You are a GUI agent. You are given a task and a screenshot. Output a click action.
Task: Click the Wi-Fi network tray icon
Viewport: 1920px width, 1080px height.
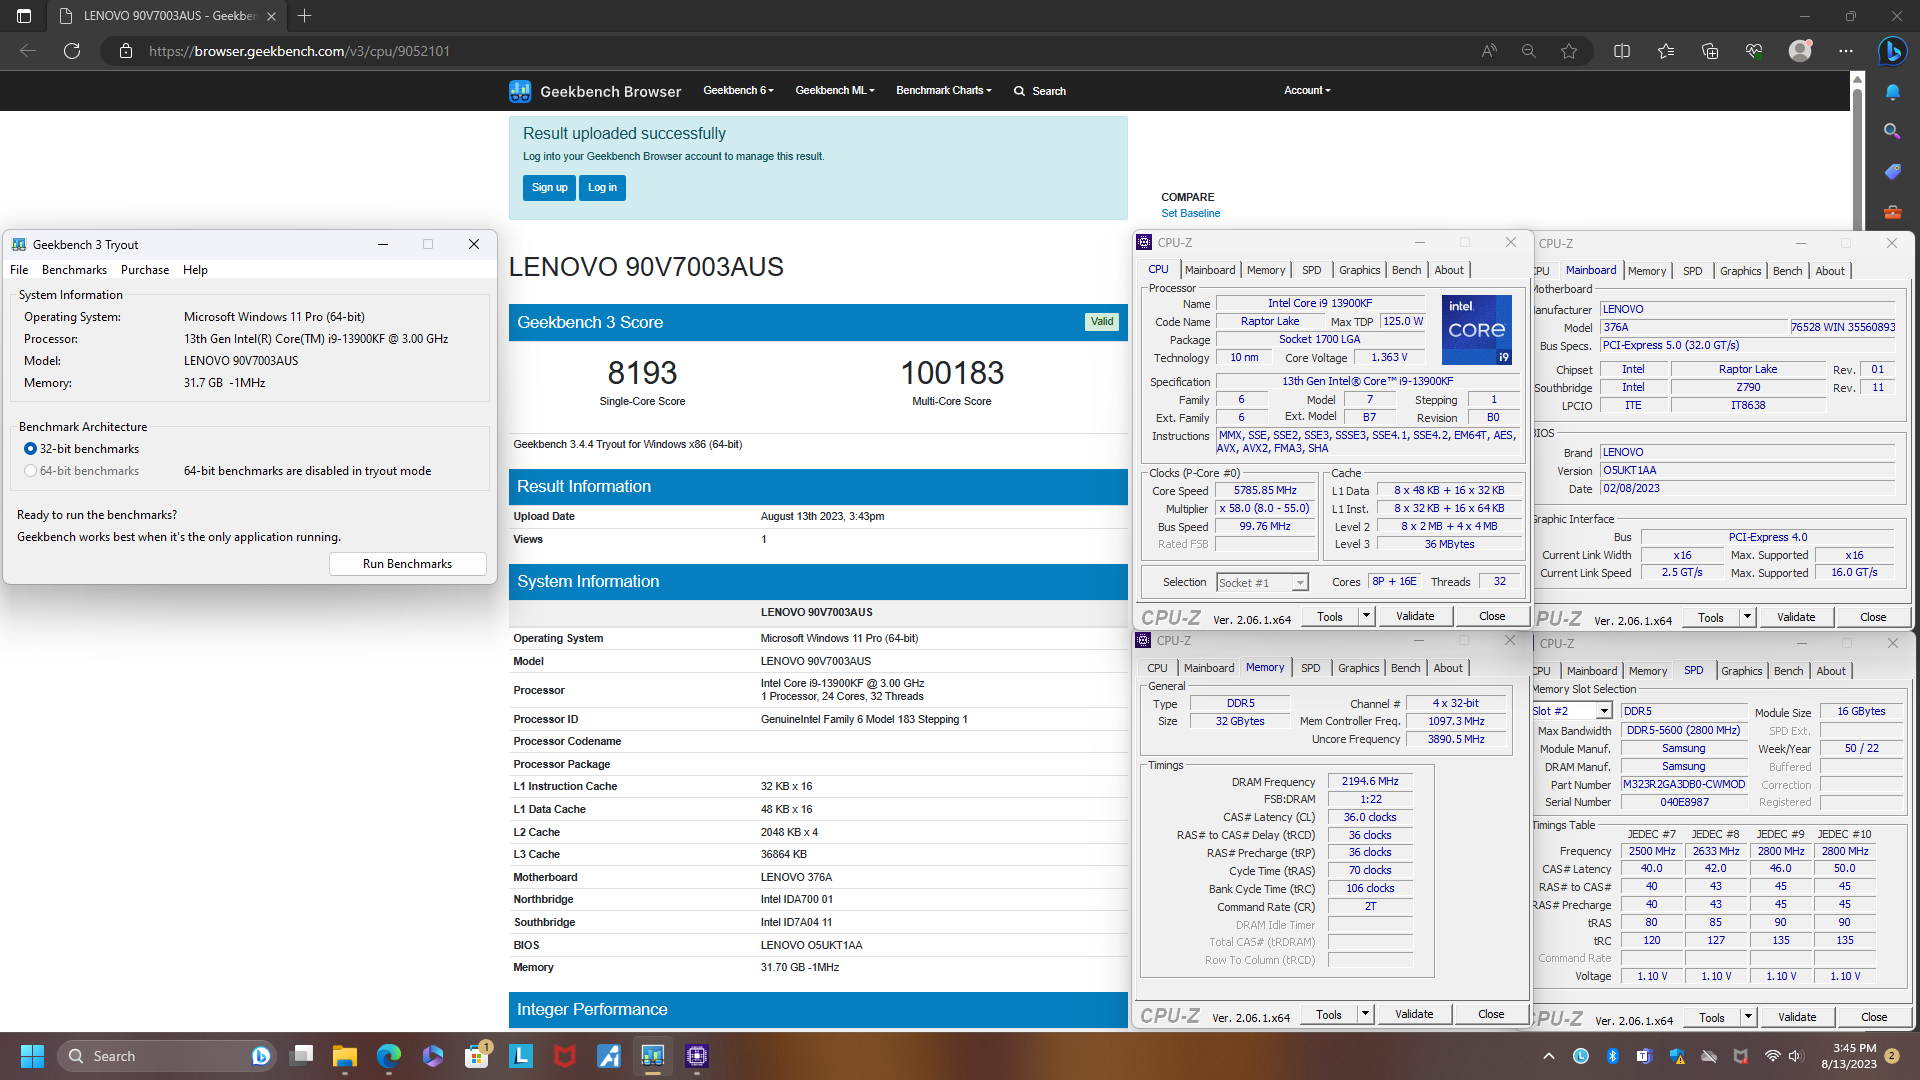pyautogui.click(x=1772, y=1056)
